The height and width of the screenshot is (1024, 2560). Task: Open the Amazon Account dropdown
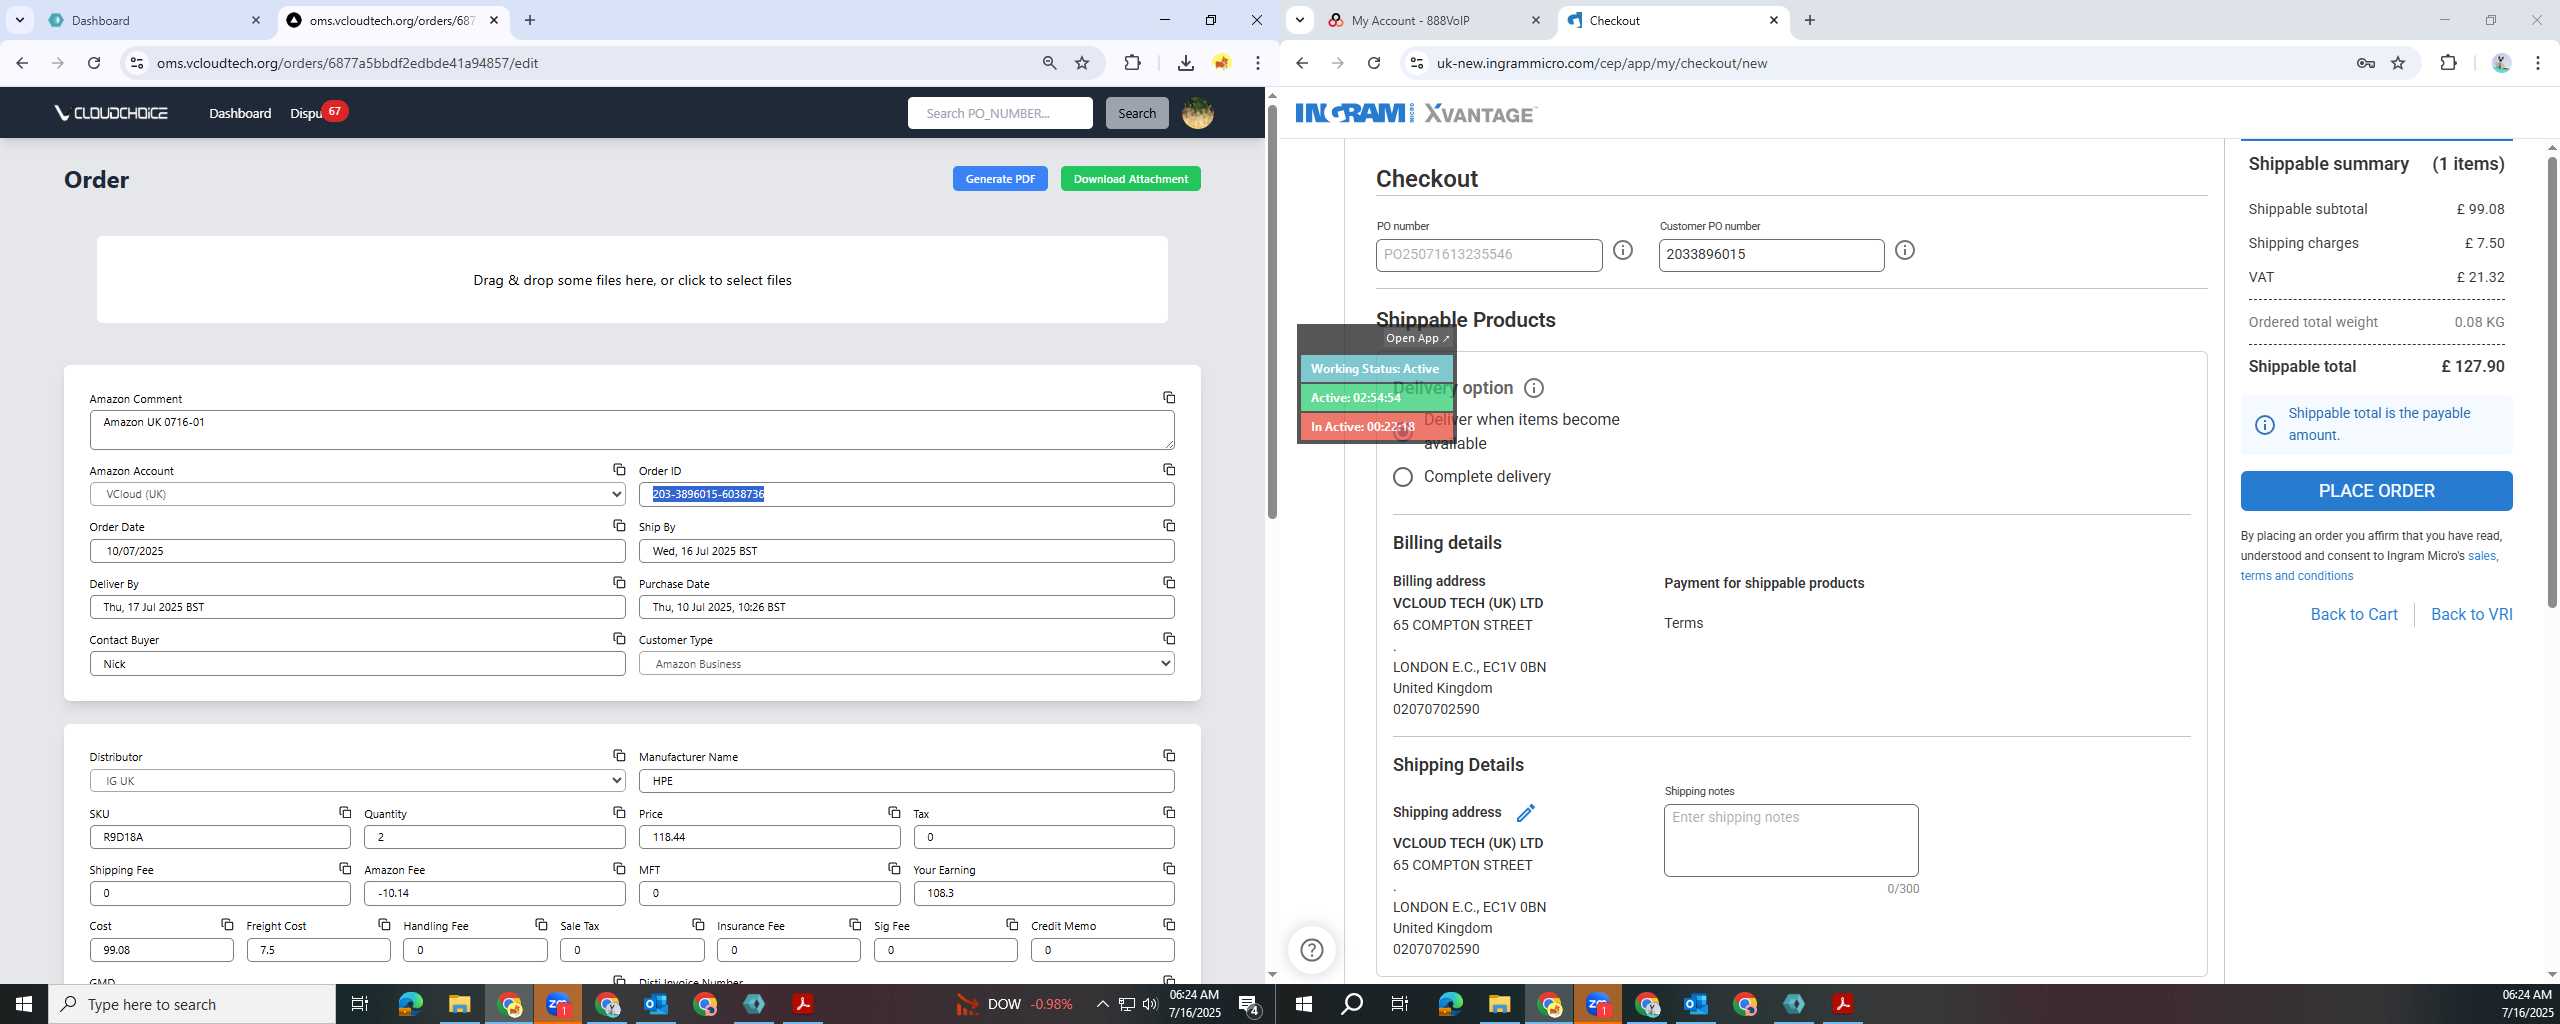[357, 494]
